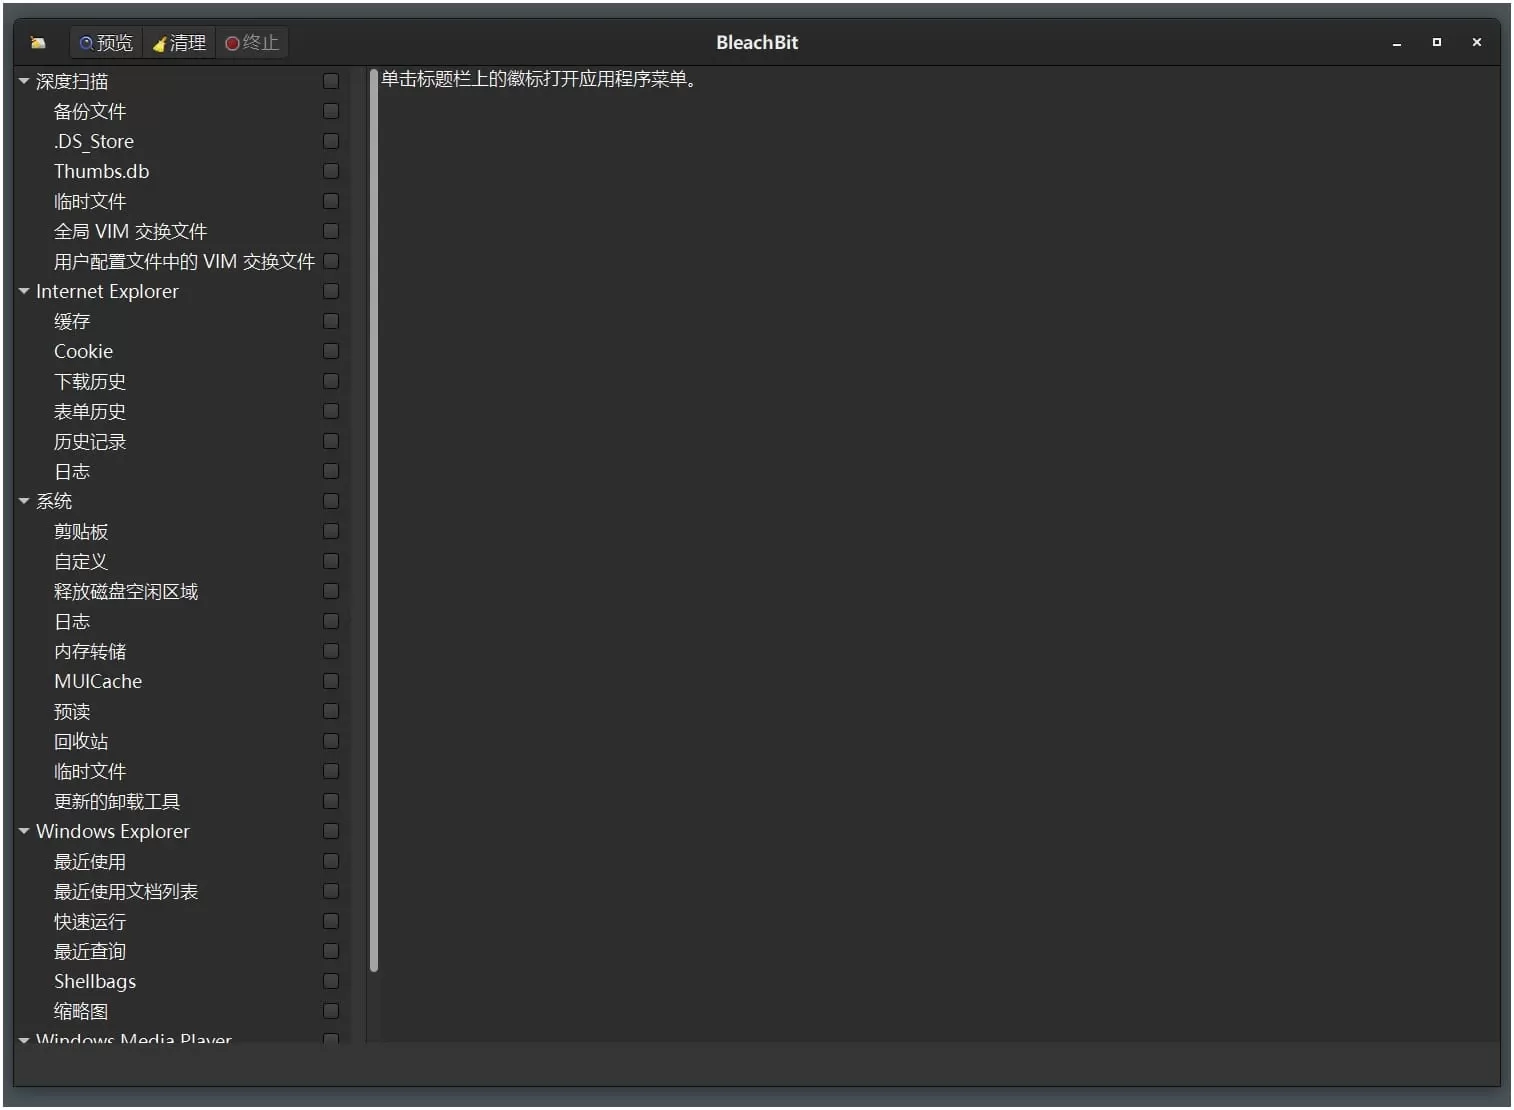The image size is (1514, 1110).
Task: Select the 释放磁盘空闲区域 item
Action: 126,591
